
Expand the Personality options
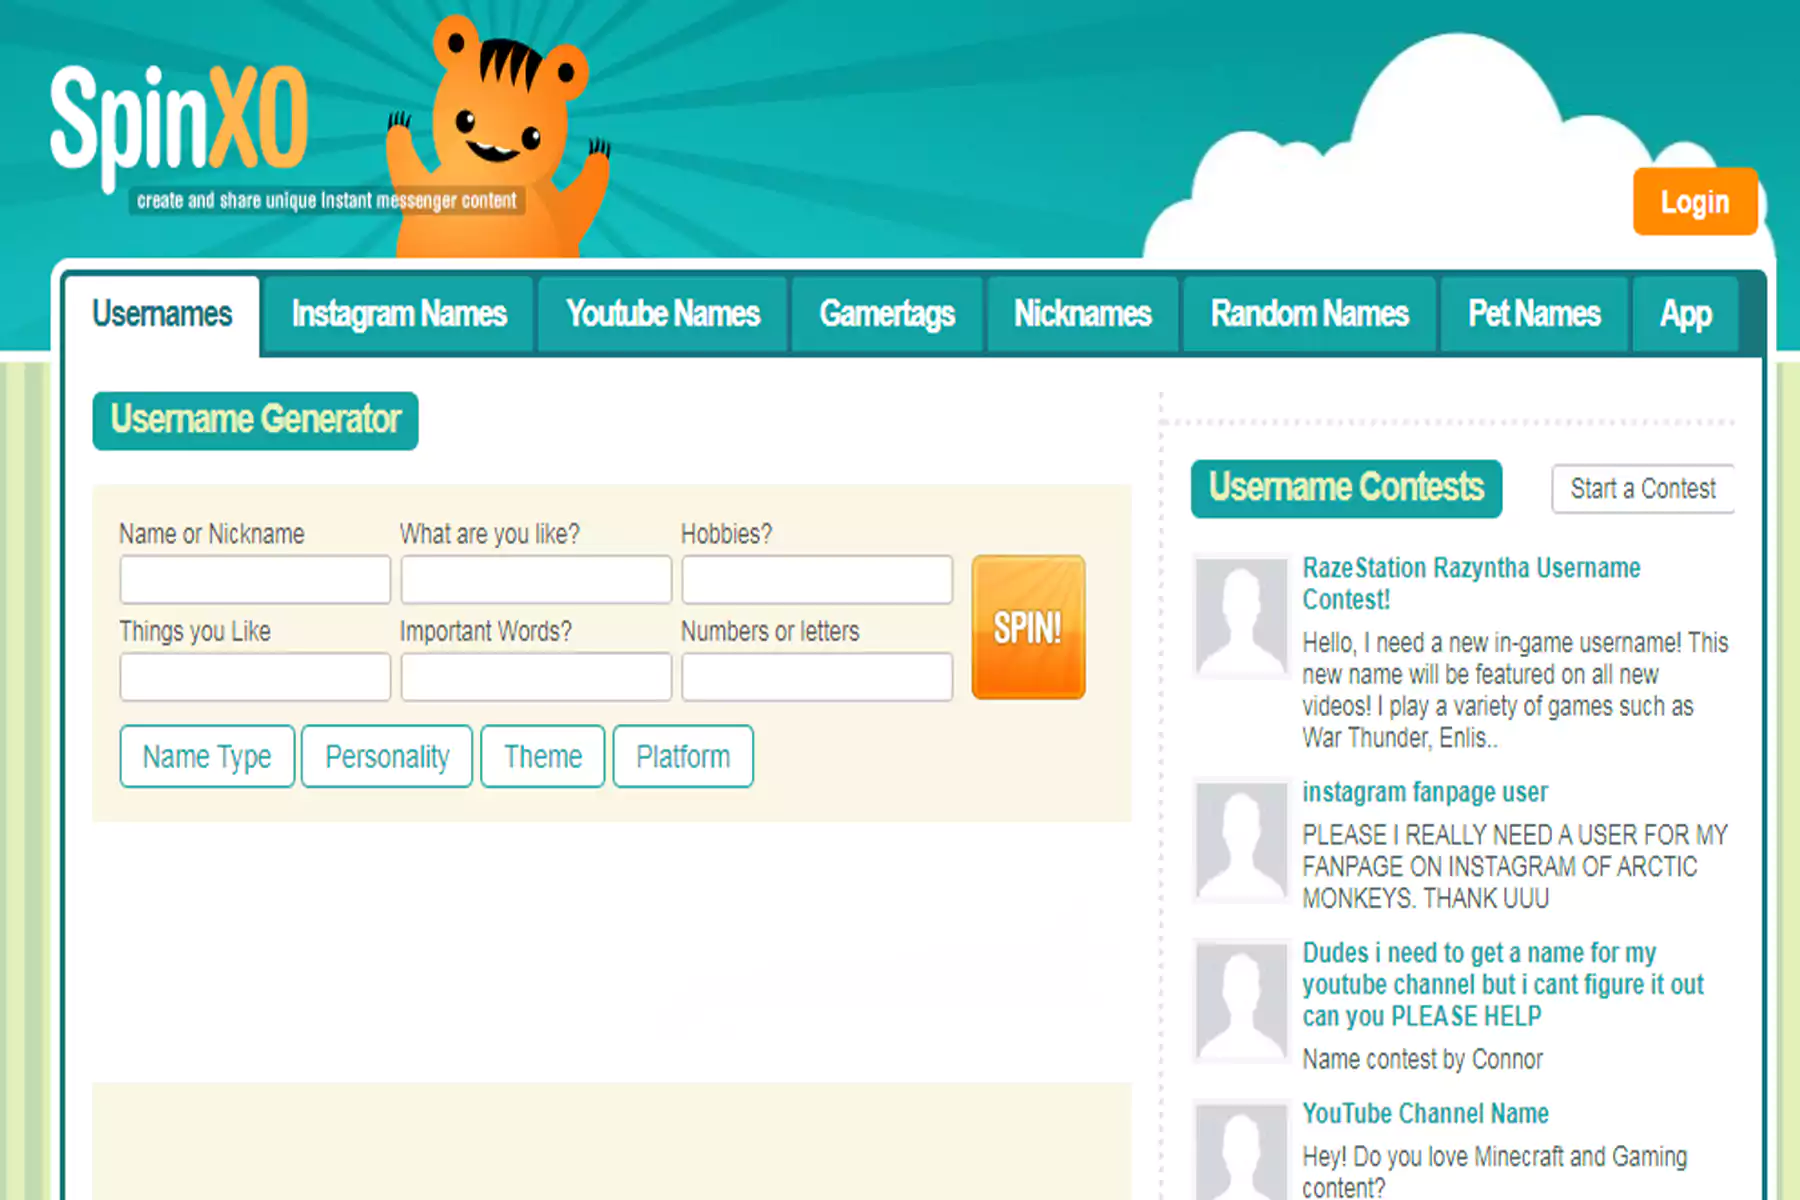click(x=387, y=757)
